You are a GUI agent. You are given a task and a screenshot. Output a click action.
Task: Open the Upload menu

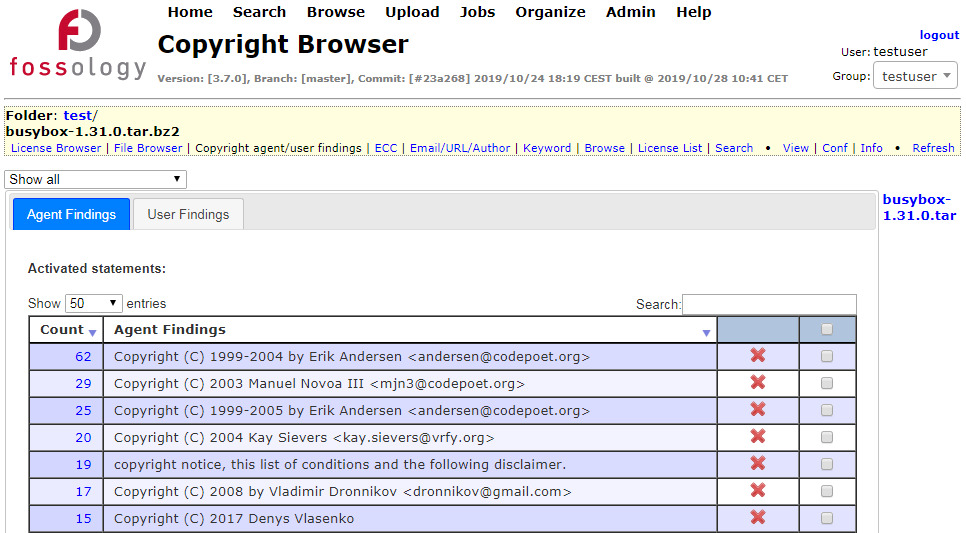[x=412, y=12]
